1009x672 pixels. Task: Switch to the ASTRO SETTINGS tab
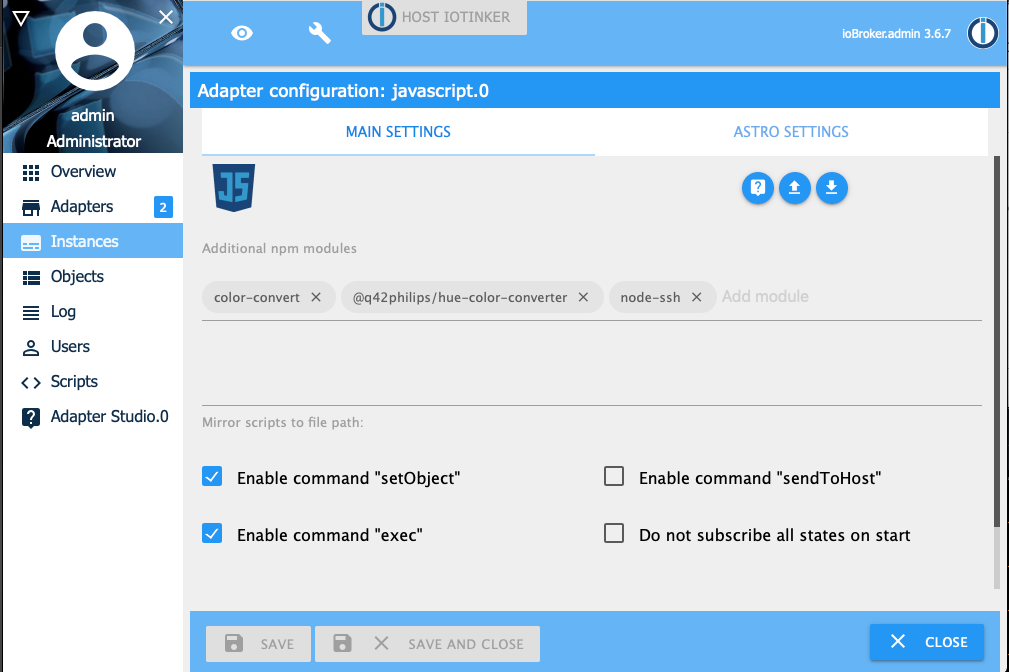pyautogui.click(x=791, y=132)
